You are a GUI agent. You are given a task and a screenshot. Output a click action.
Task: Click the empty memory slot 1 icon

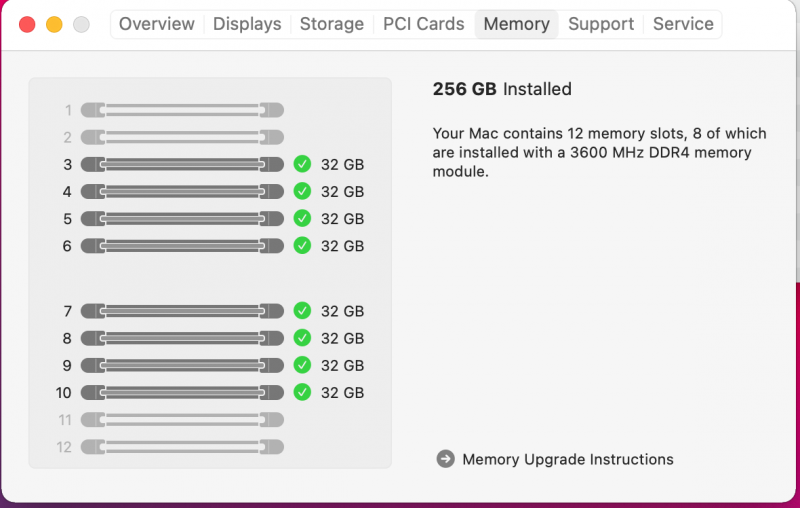point(182,110)
